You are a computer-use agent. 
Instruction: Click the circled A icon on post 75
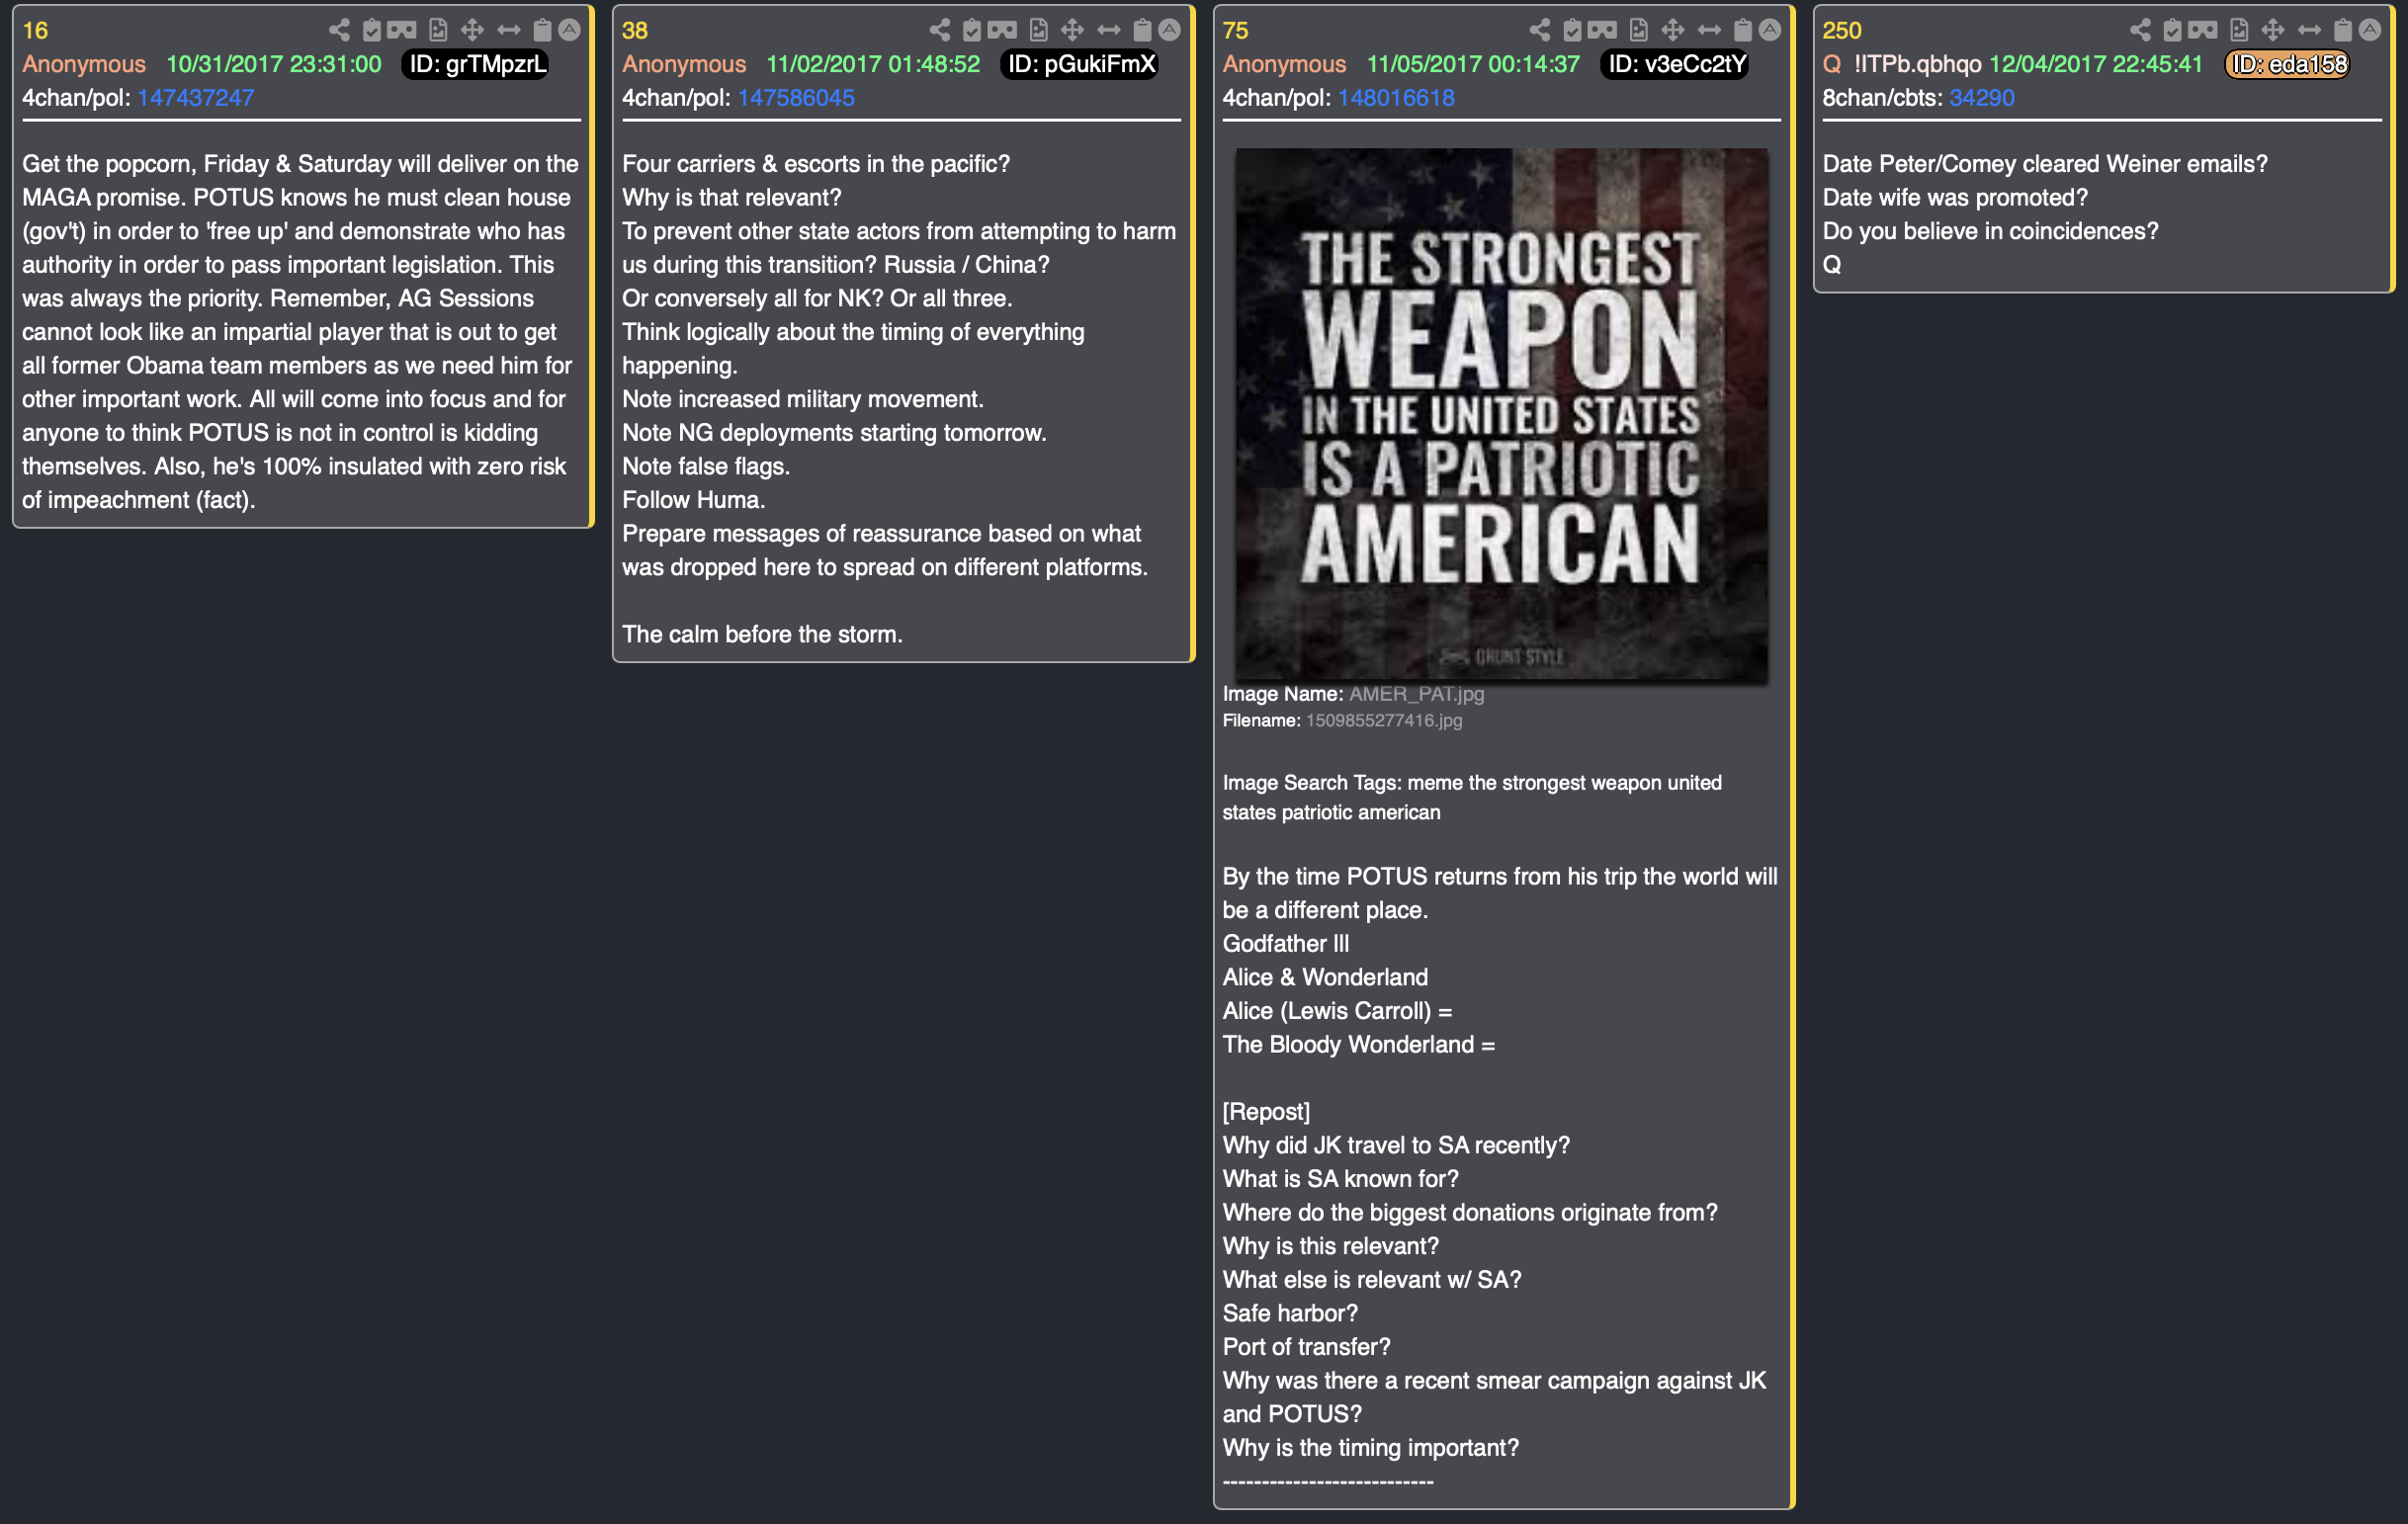(1770, 30)
